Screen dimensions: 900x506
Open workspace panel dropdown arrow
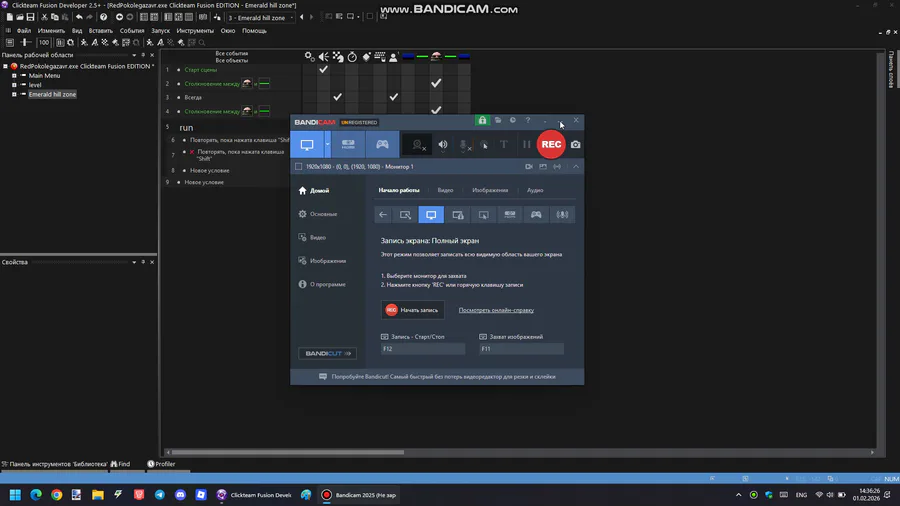(x=134, y=55)
